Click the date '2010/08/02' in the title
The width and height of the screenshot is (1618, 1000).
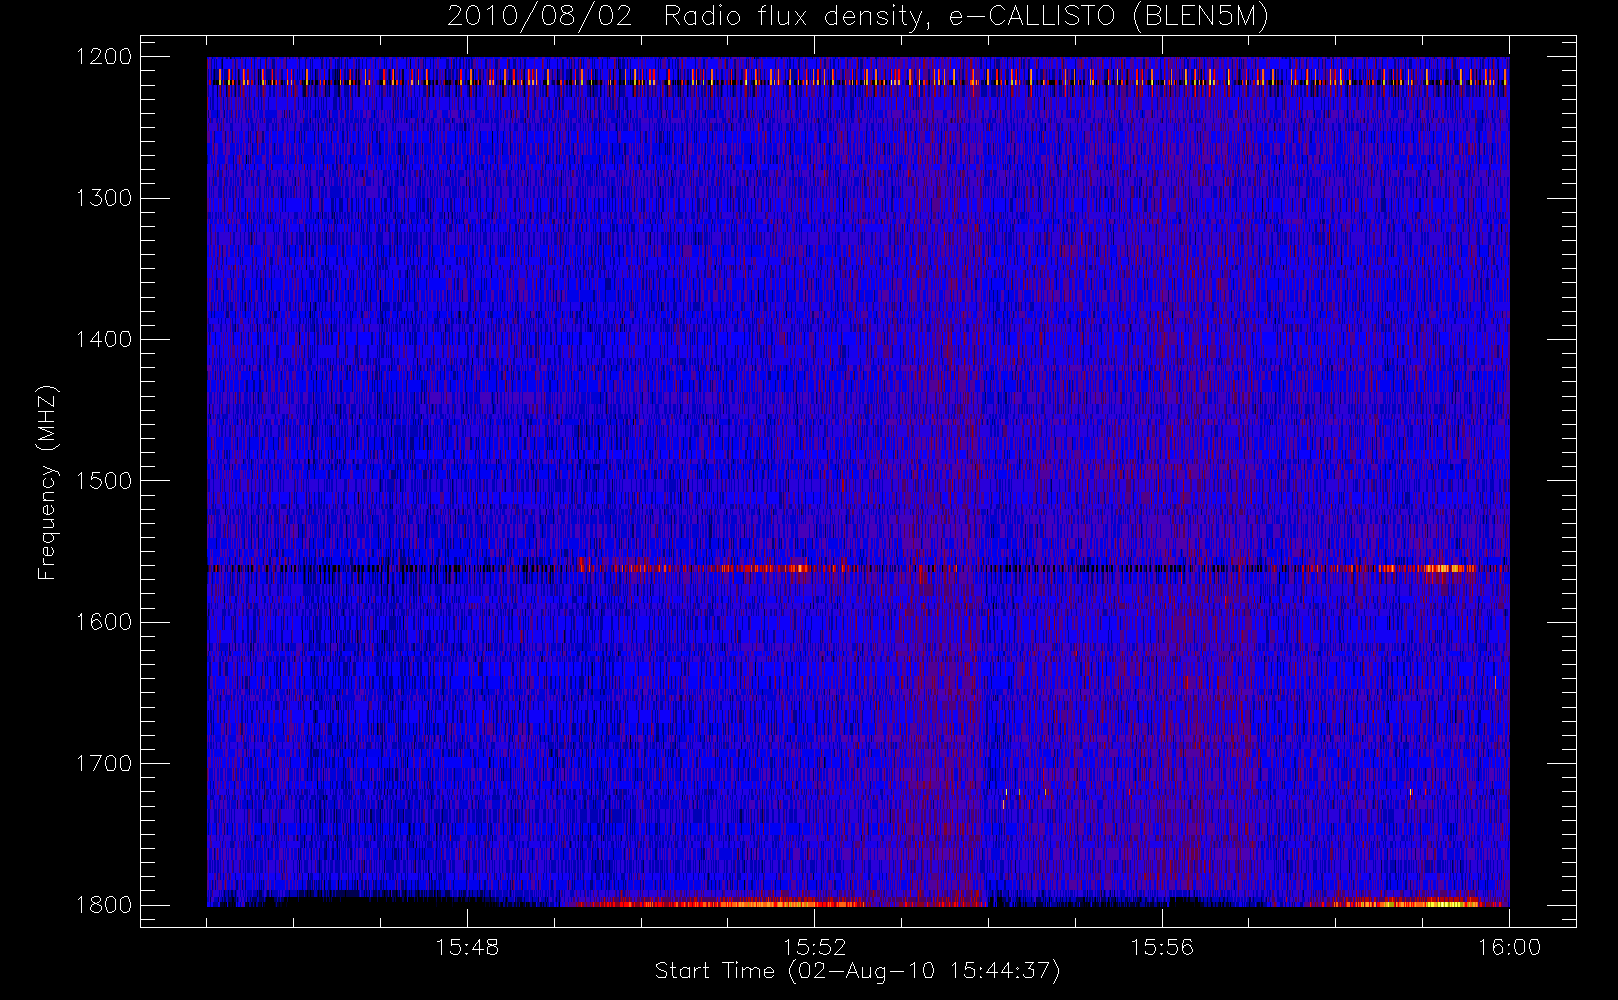coord(539,17)
